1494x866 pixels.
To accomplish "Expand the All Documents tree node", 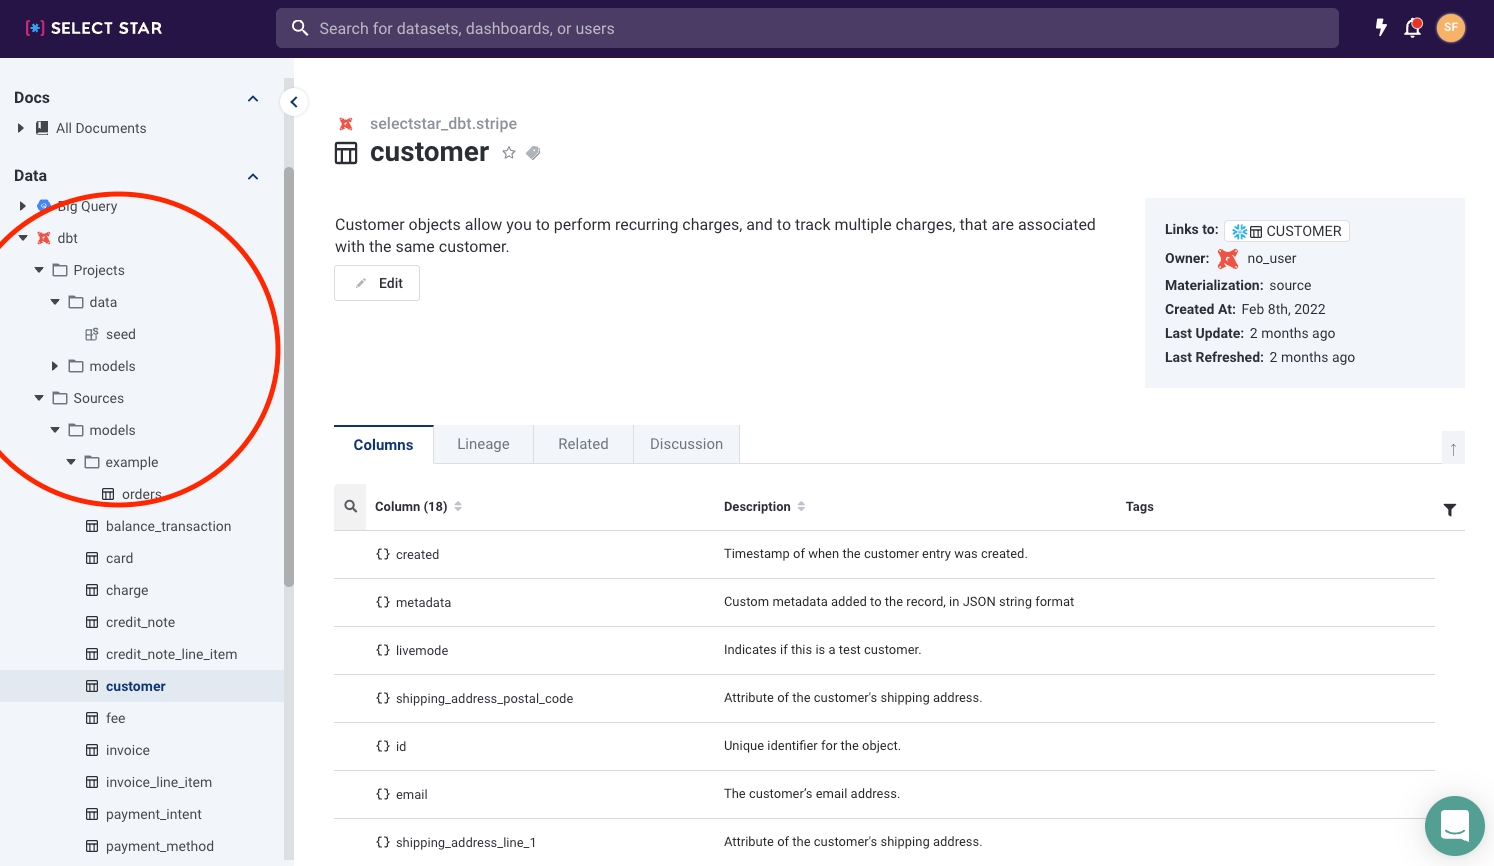I will coord(20,128).
